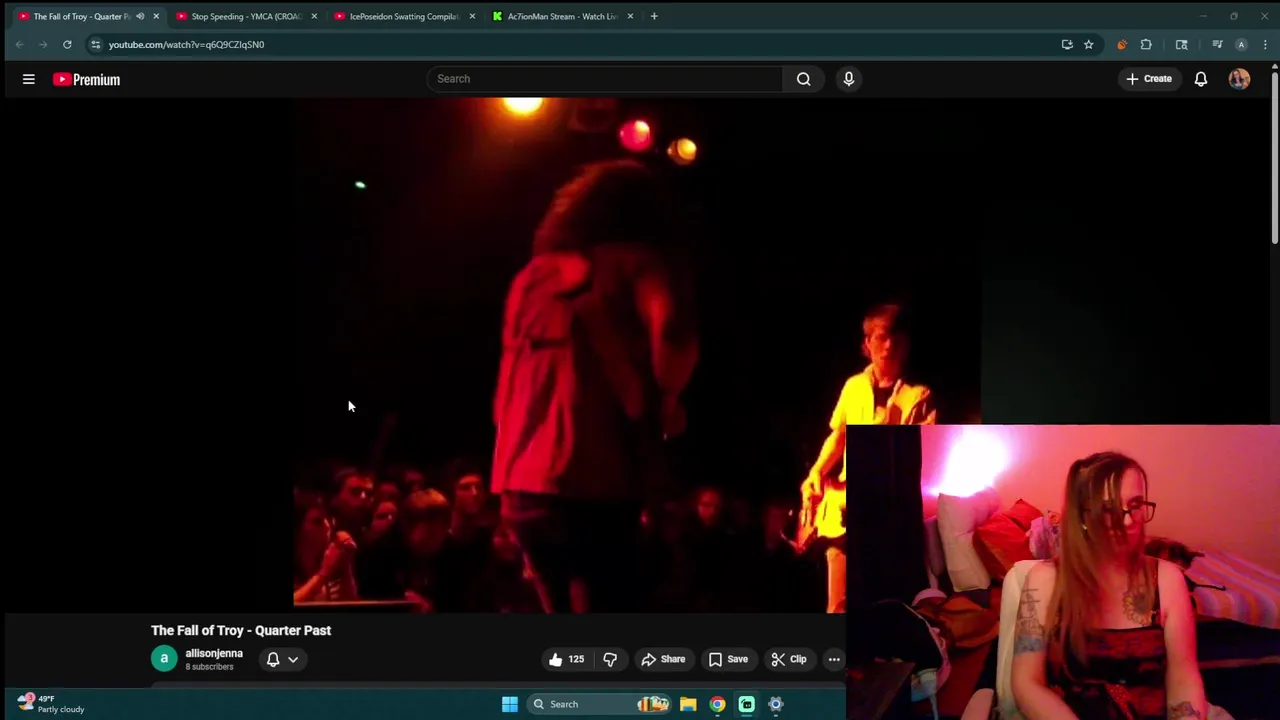The width and height of the screenshot is (1280, 720).
Task: Dislike the video with thumbs down
Action: tap(610, 659)
